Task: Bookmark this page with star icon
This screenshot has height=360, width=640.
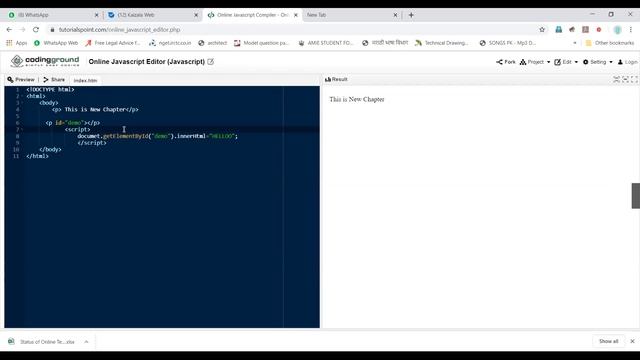Action: click(542, 29)
